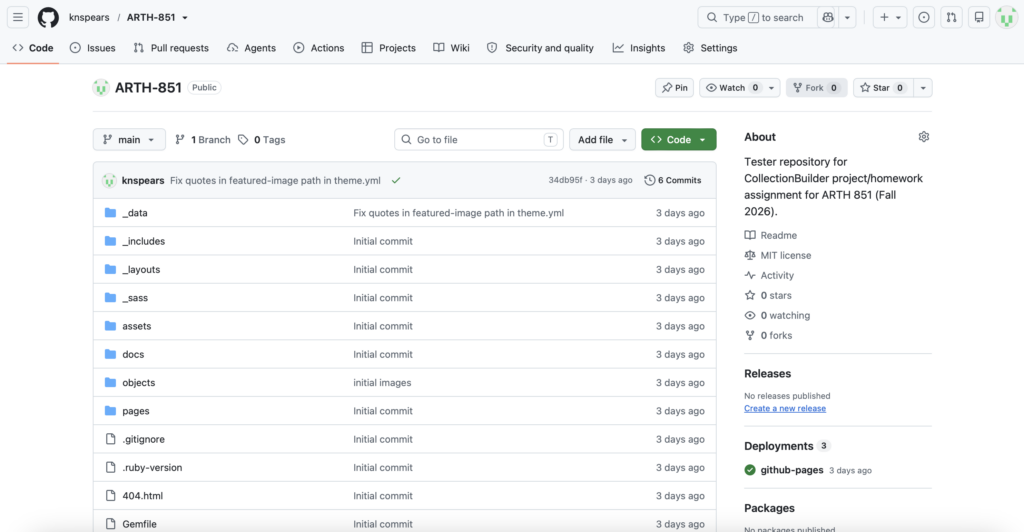Click the Type / to search box
The image size is (1024, 532).
pos(758,18)
